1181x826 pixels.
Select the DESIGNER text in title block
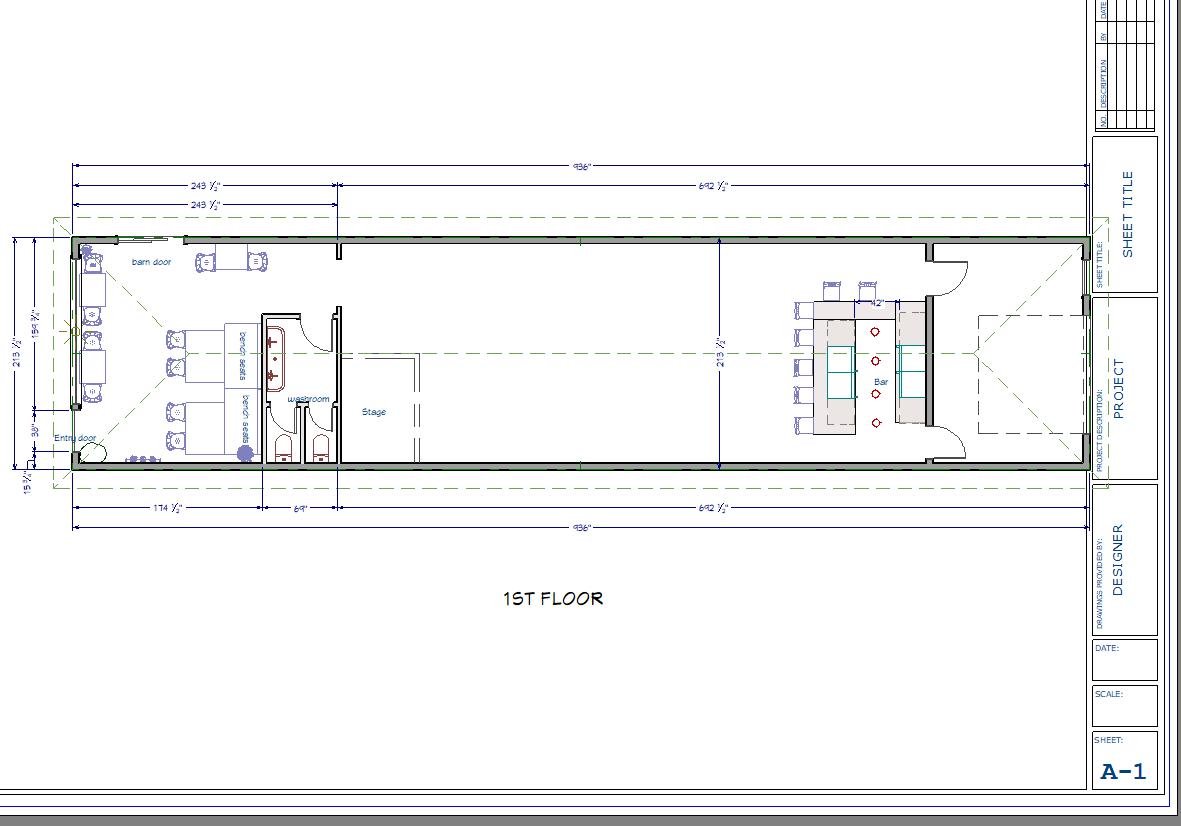tap(1118, 560)
